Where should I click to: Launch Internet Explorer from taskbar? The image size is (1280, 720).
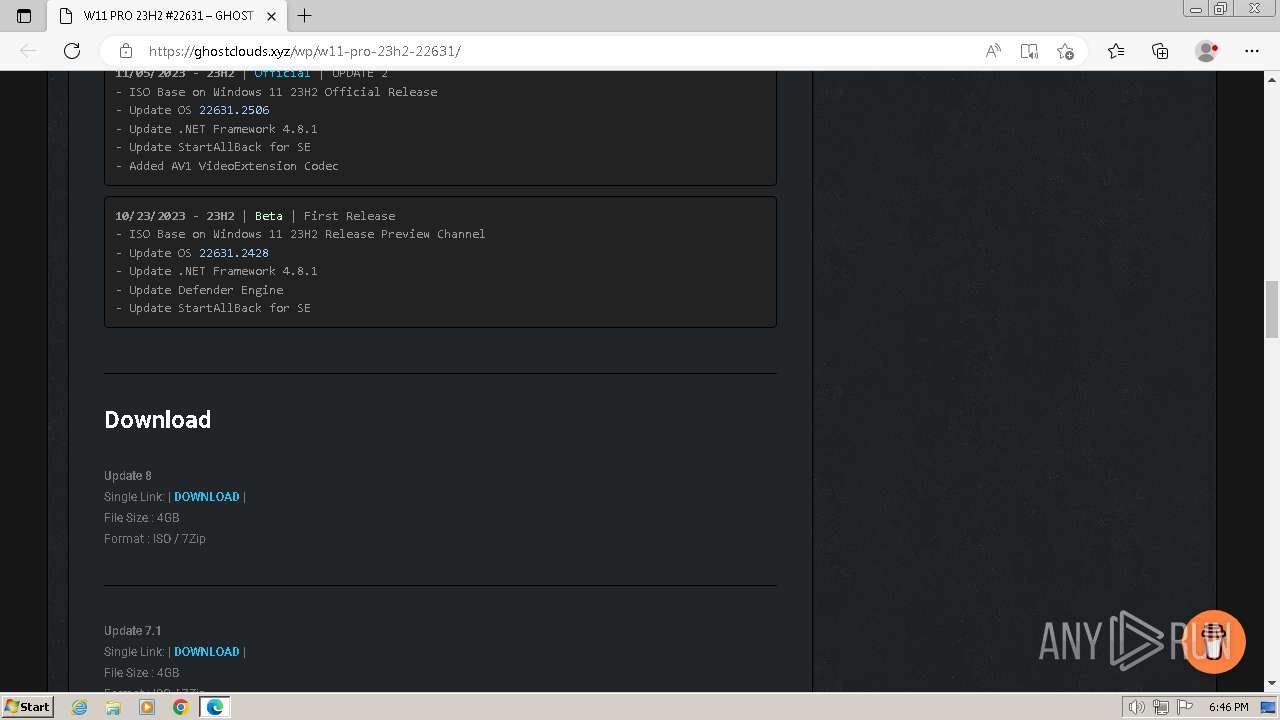coord(80,707)
